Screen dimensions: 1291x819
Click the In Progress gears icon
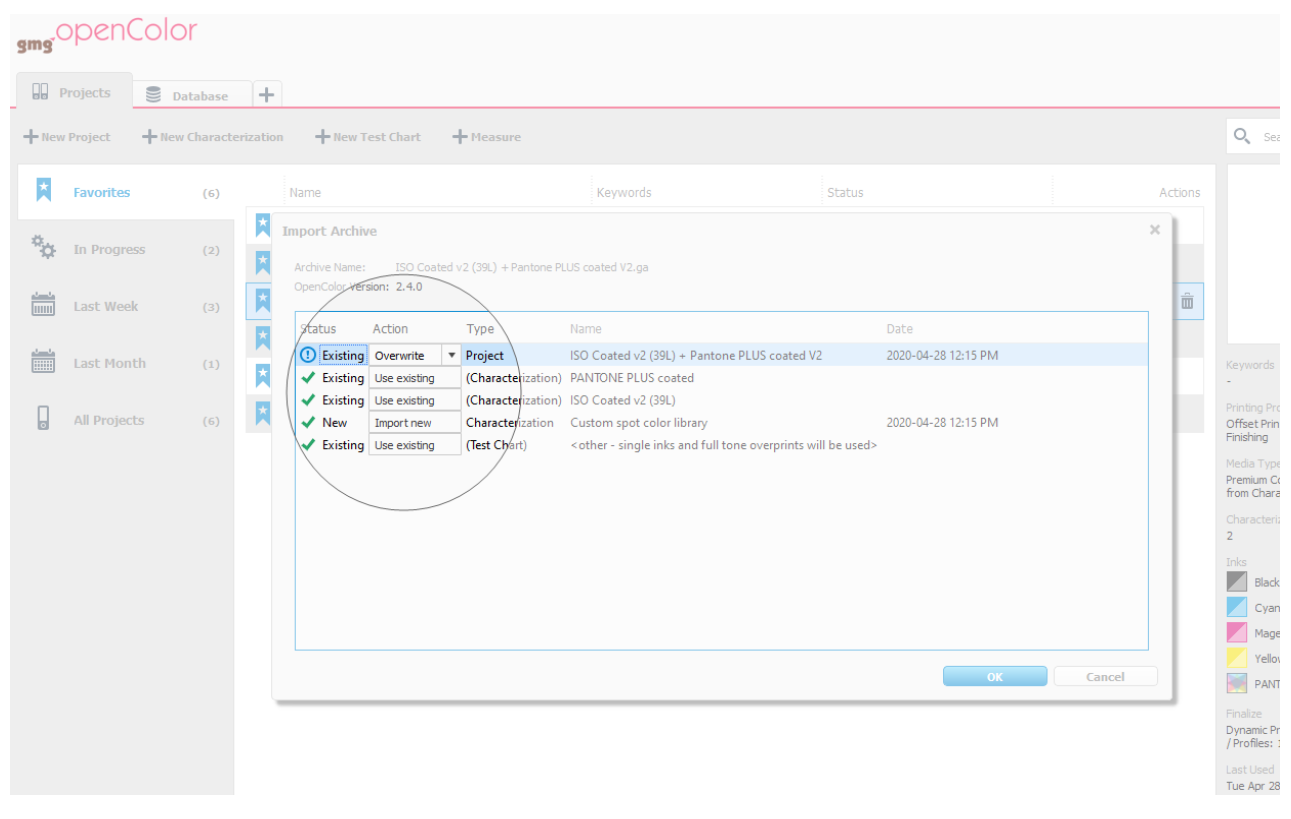[43, 247]
